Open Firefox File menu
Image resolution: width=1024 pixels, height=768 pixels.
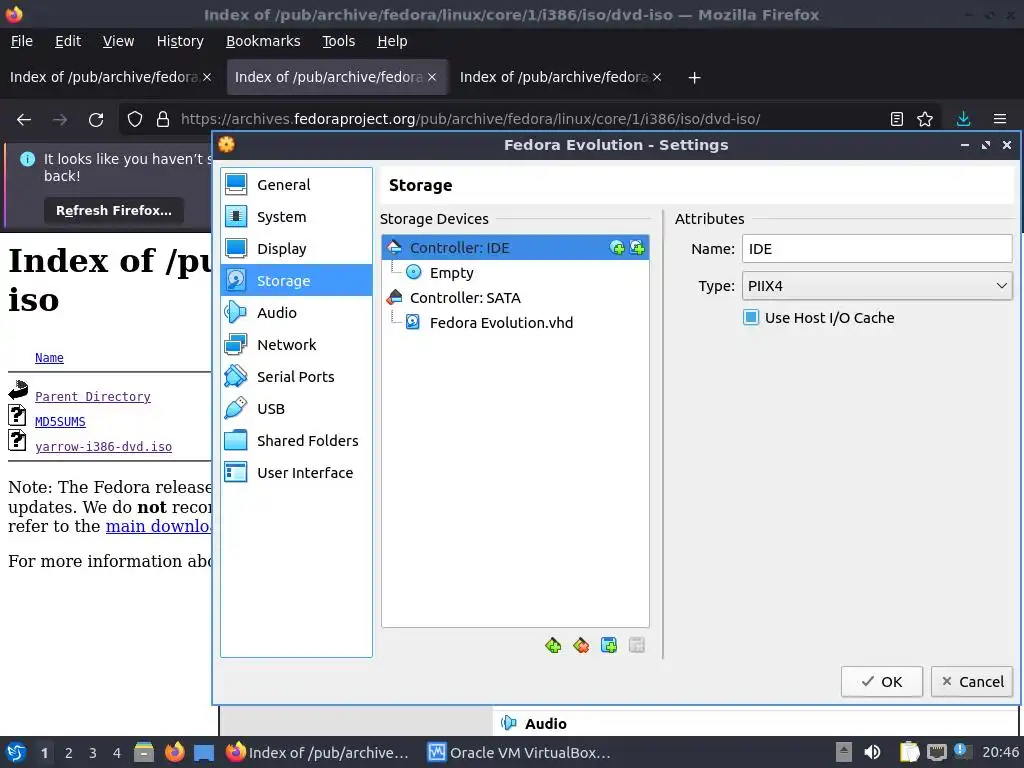click(22, 41)
